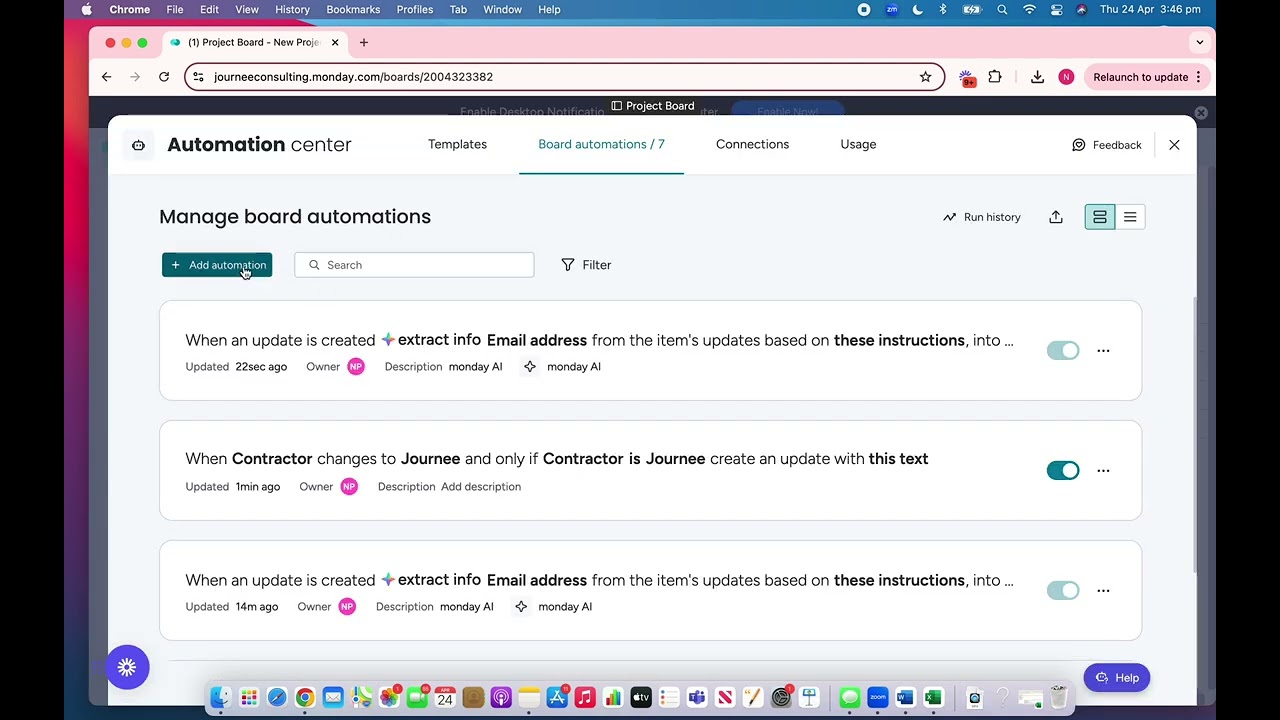Click the Feedback button
This screenshot has height=720, width=1280.
[1106, 145]
